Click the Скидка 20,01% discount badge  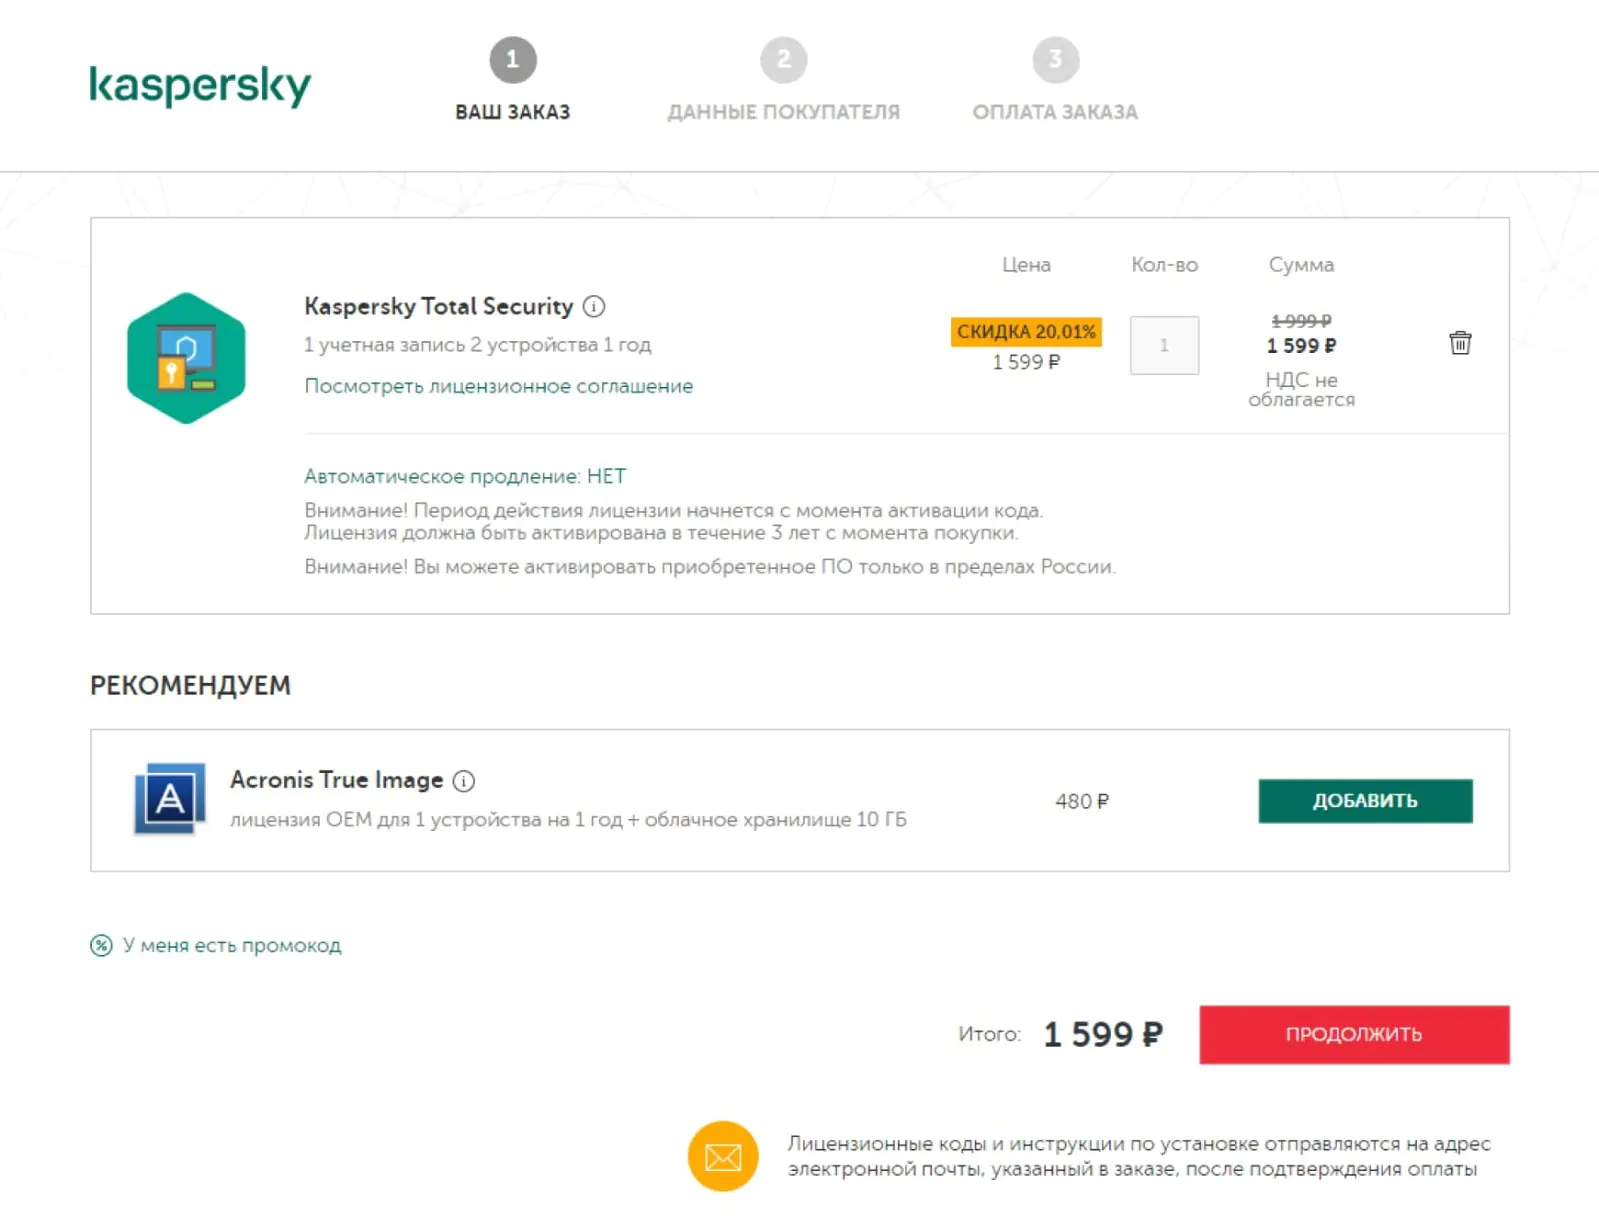point(1026,331)
